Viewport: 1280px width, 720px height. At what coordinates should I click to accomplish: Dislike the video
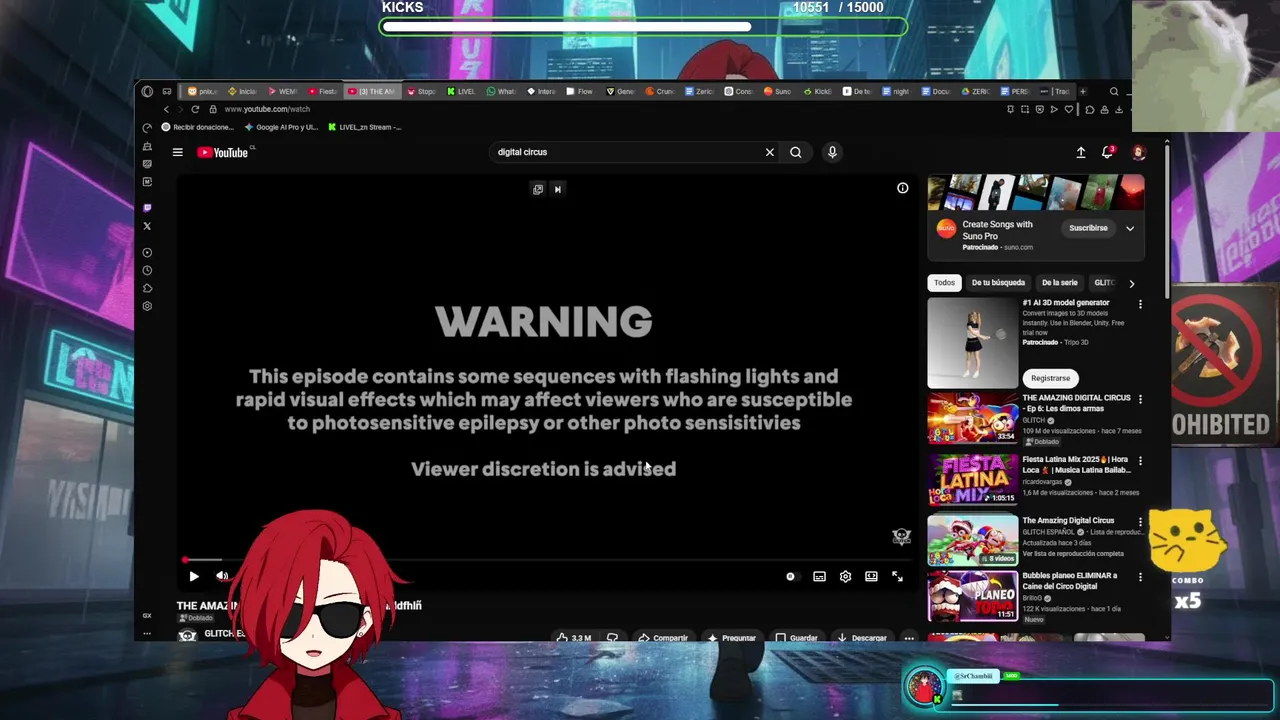(612, 638)
